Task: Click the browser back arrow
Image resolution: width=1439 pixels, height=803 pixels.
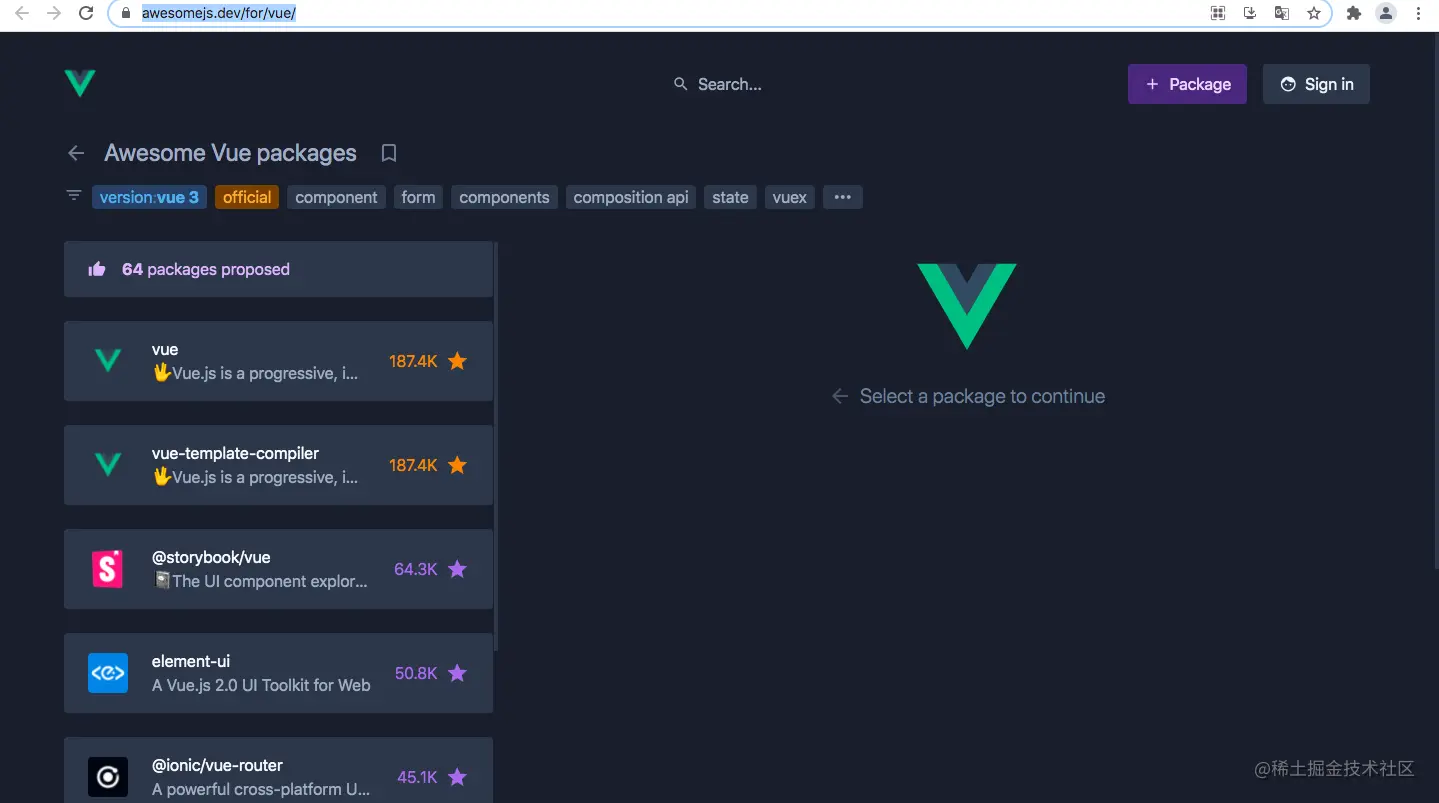Action: [x=22, y=13]
